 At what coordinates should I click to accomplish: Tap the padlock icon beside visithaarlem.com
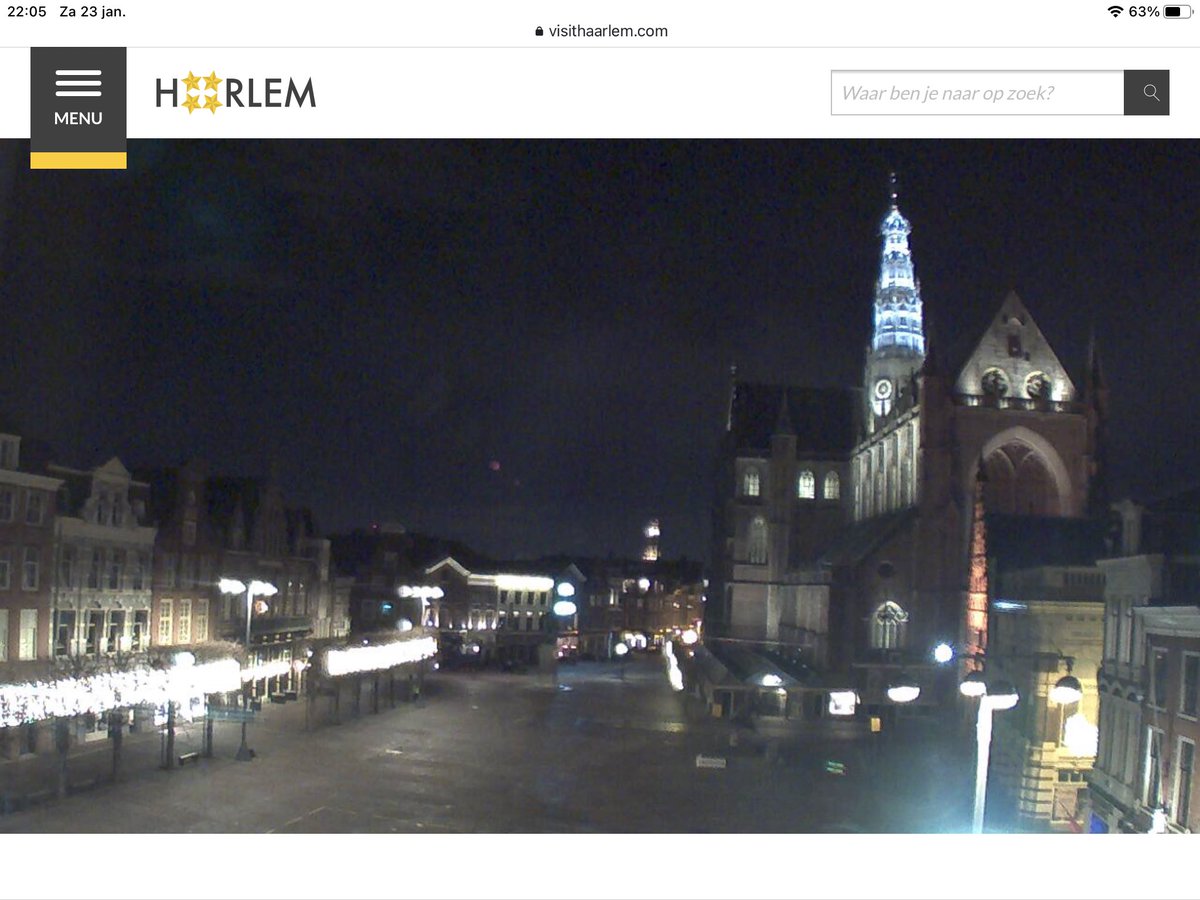538,31
